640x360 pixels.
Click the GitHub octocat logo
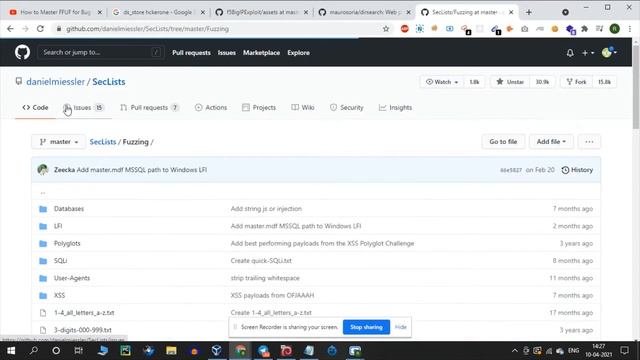22,52
